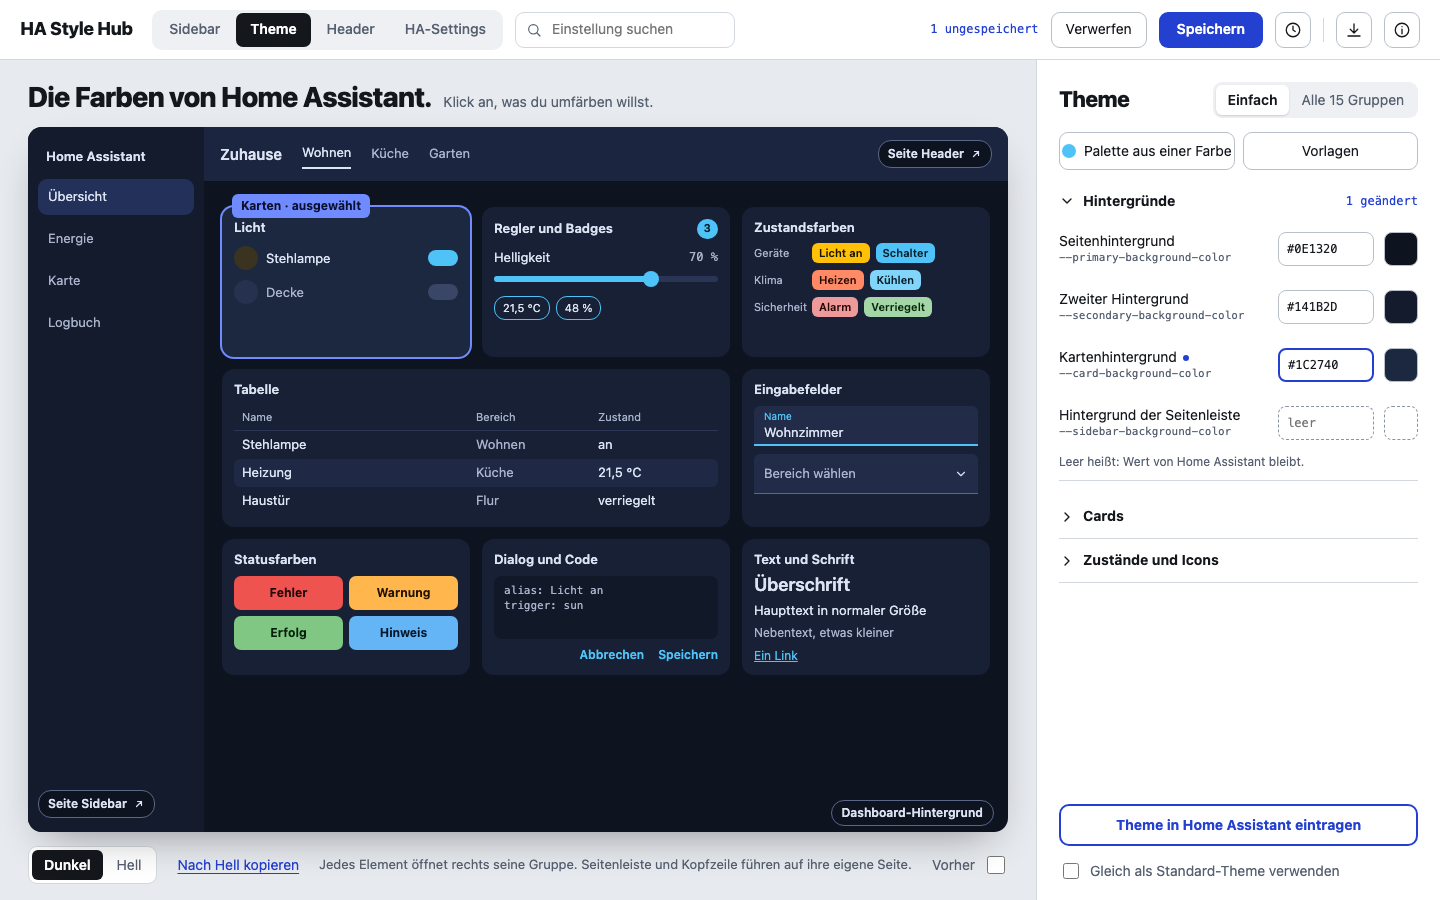Screen dimensions: 1440x900
Task: Click the Ein Link hyperlink
Action: (x=776, y=656)
